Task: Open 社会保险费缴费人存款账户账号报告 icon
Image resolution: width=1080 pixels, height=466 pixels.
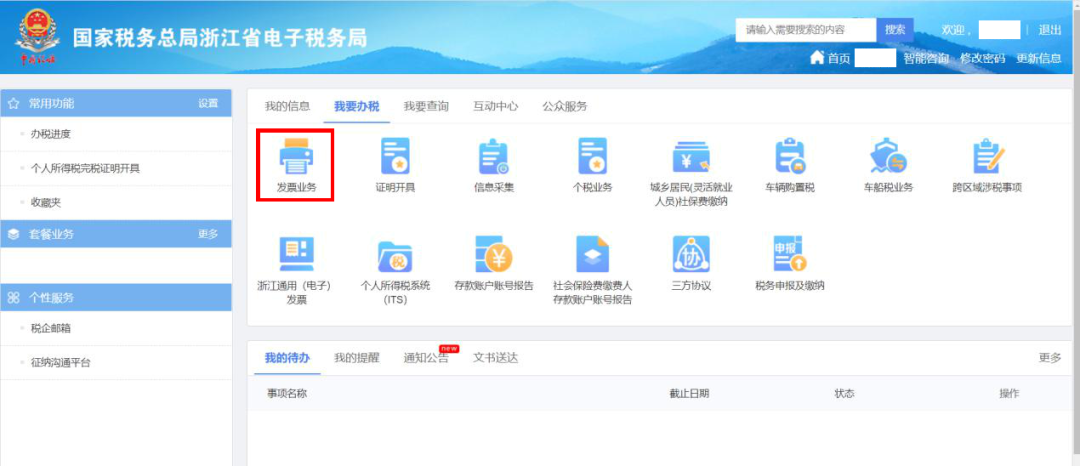Action: pos(592,254)
